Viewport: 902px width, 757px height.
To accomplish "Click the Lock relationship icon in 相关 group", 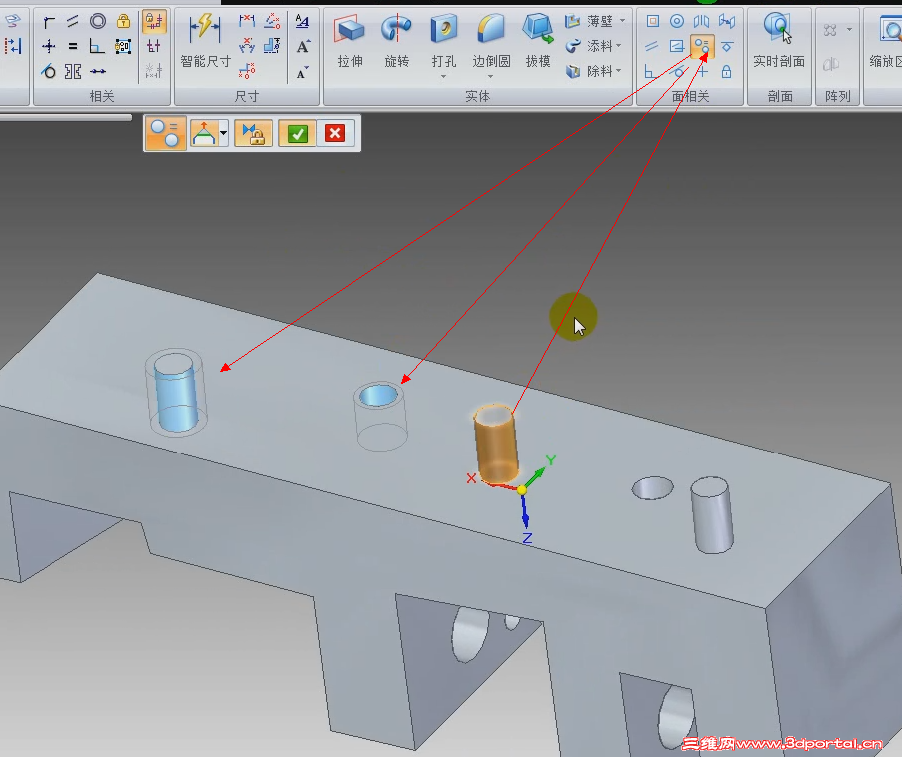I will tap(123, 22).
